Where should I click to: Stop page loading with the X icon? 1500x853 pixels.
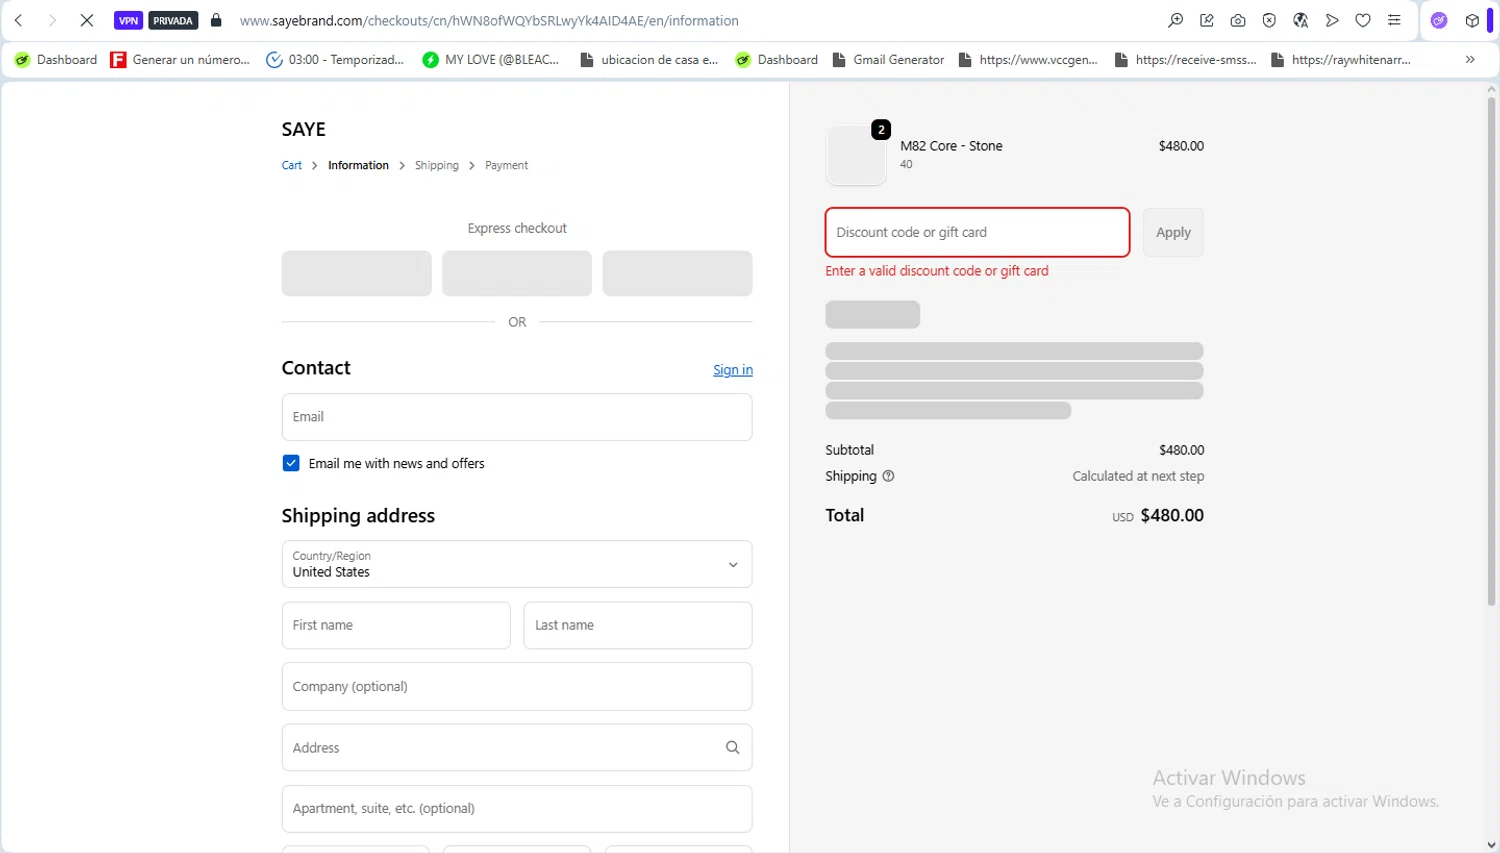point(87,20)
